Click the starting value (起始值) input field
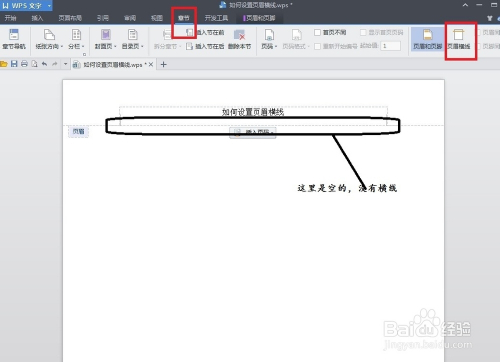500x362 pixels. tap(391, 46)
